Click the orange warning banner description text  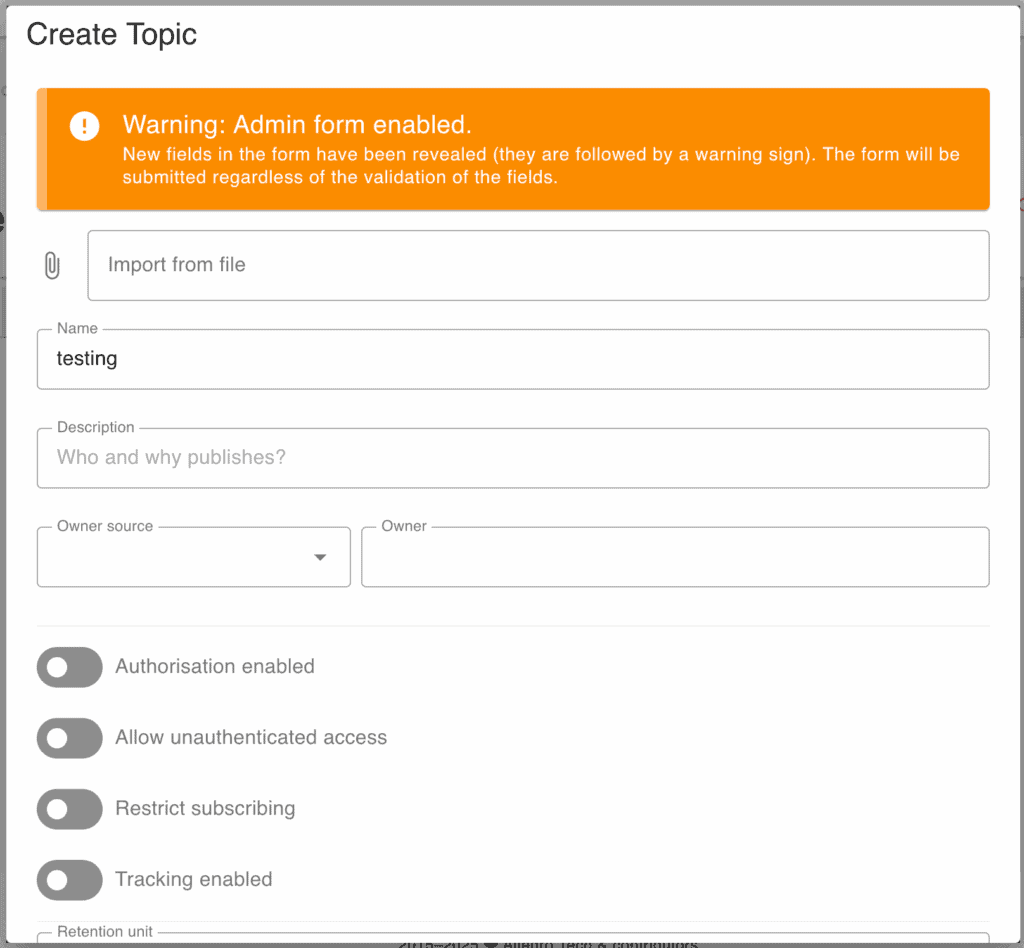pos(540,166)
